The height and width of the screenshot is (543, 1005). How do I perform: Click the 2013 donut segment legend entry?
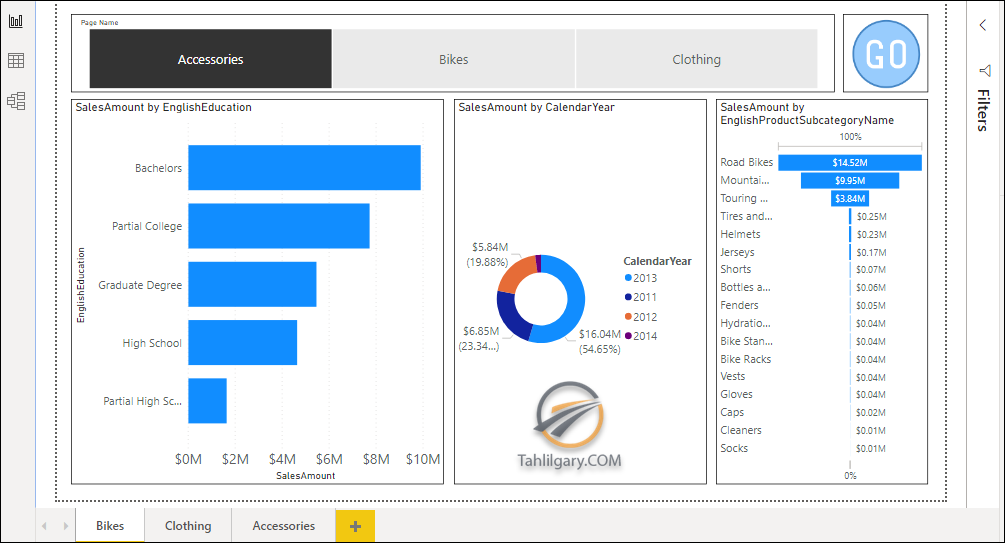tap(641, 278)
